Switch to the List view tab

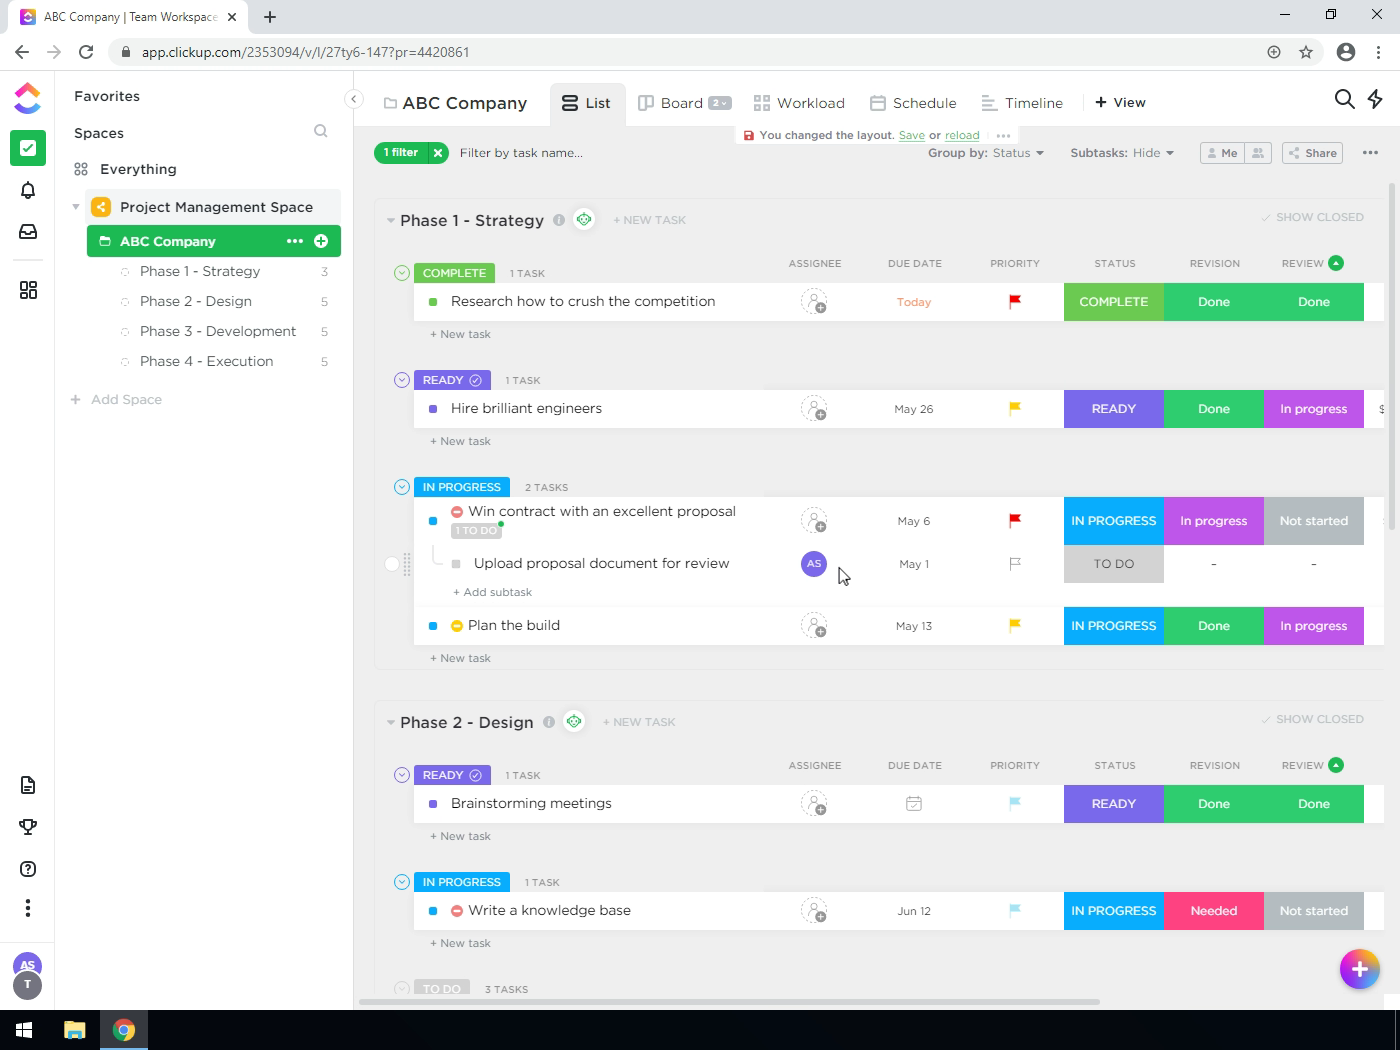[587, 103]
